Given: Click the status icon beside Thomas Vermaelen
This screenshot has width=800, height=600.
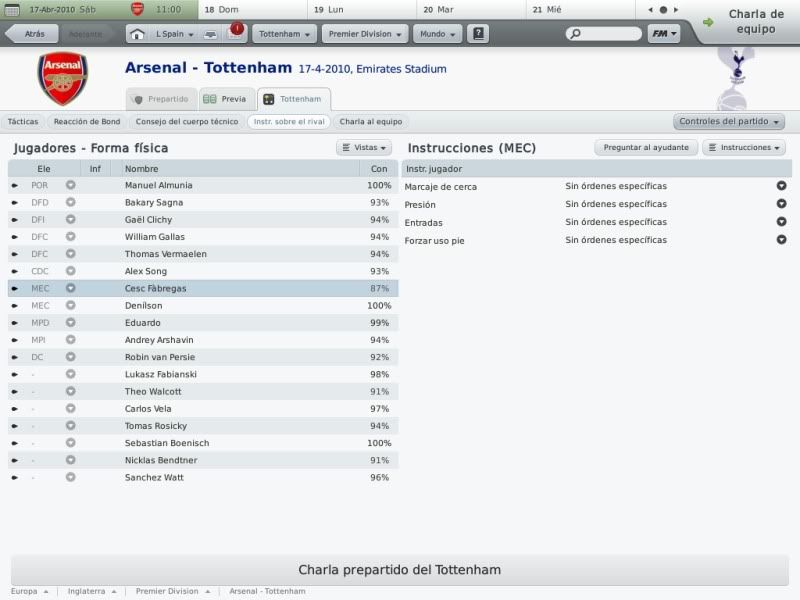Looking at the screenshot, I should [70, 254].
